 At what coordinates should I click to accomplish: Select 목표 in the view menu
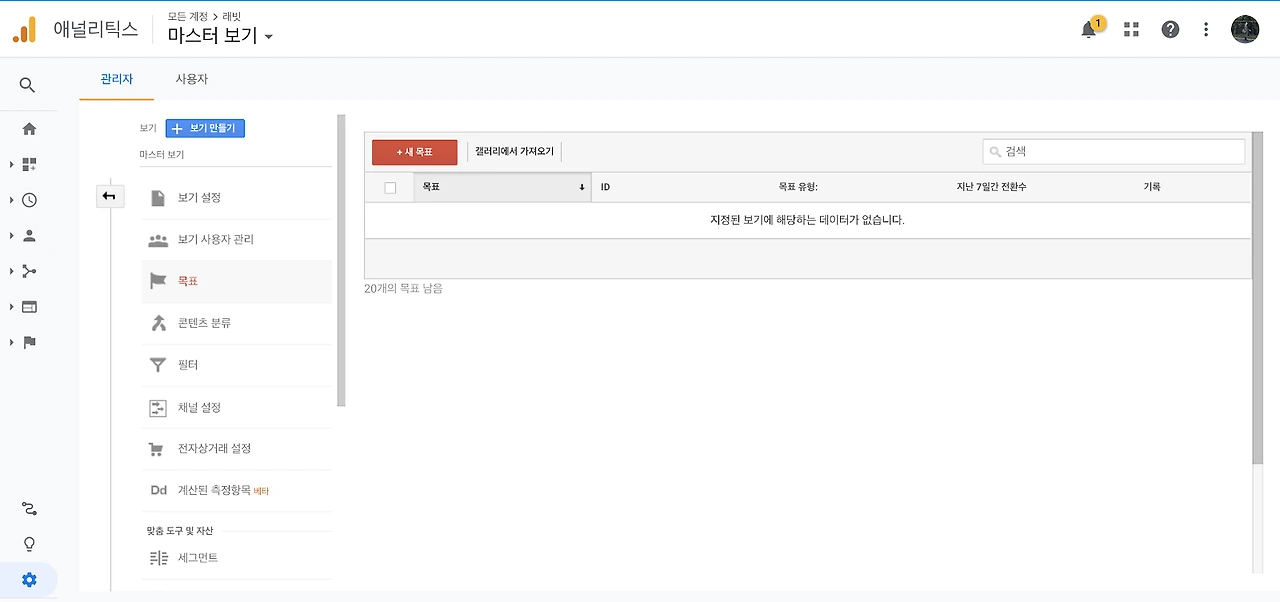(x=237, y=282)
